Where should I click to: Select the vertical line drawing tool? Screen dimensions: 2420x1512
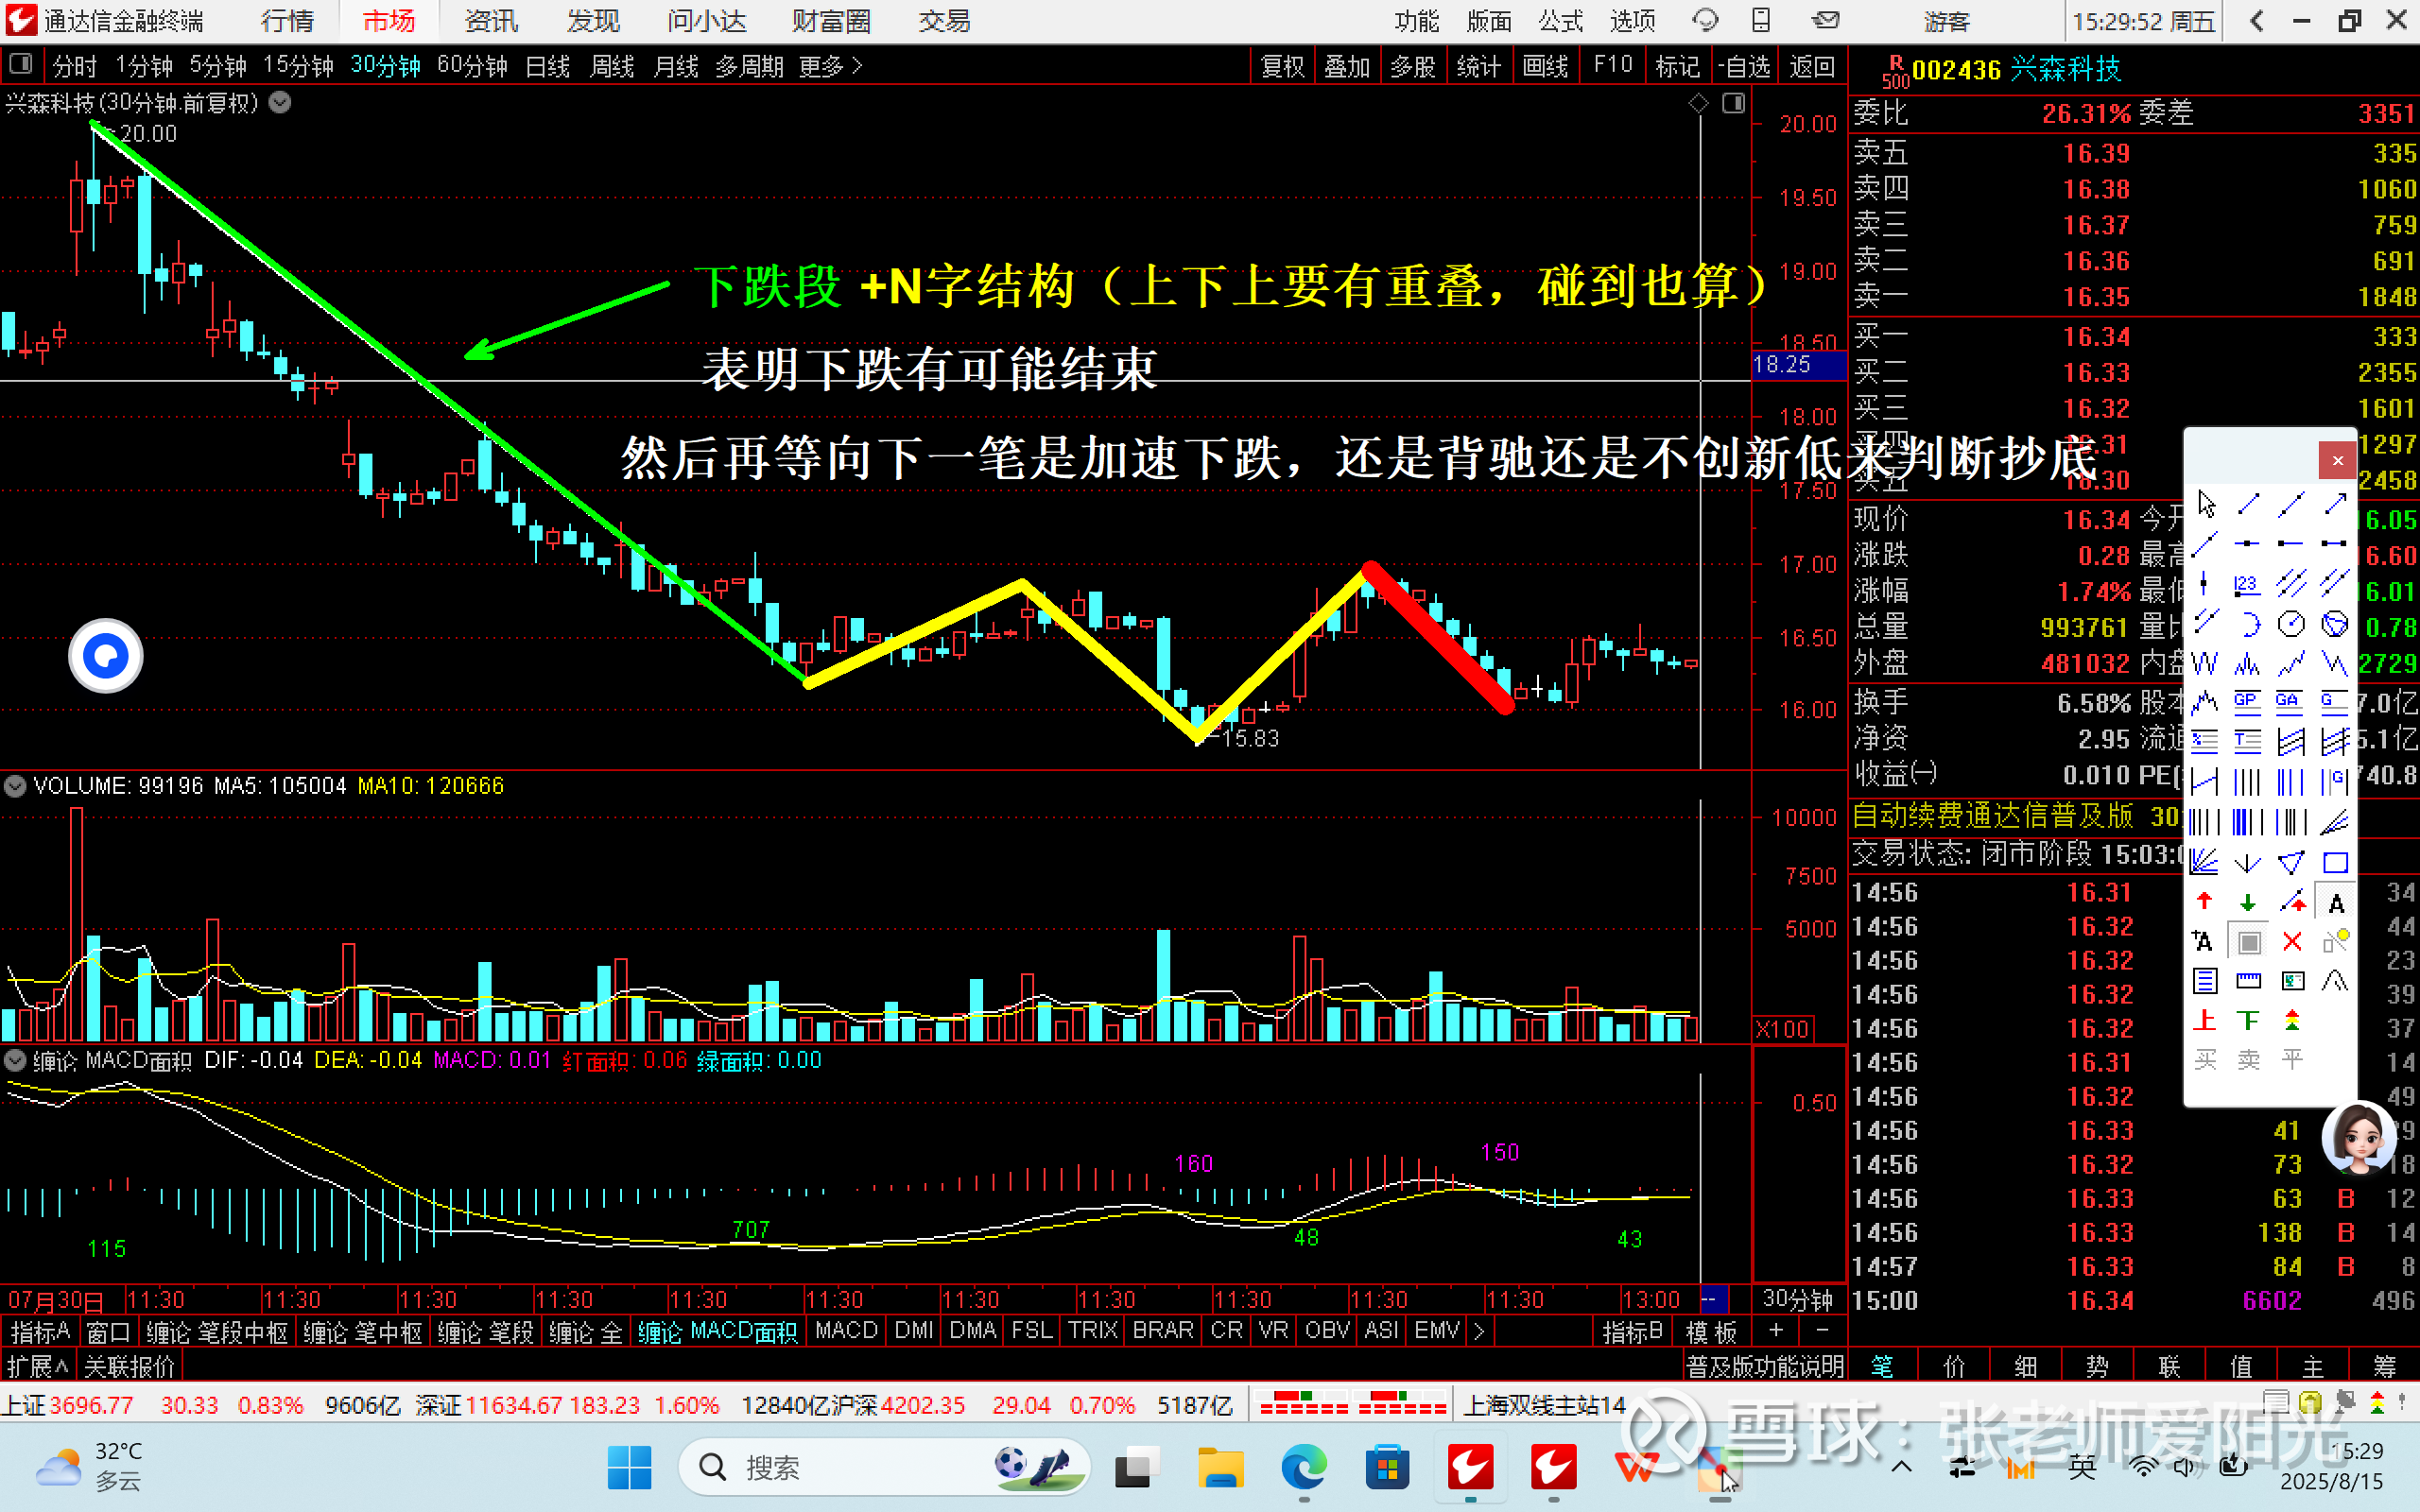[x=2204, y=584]
